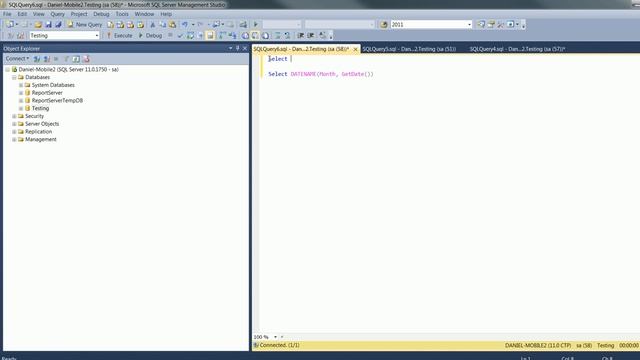Open the 2011 find combo box dropdown

click(469, 24)
